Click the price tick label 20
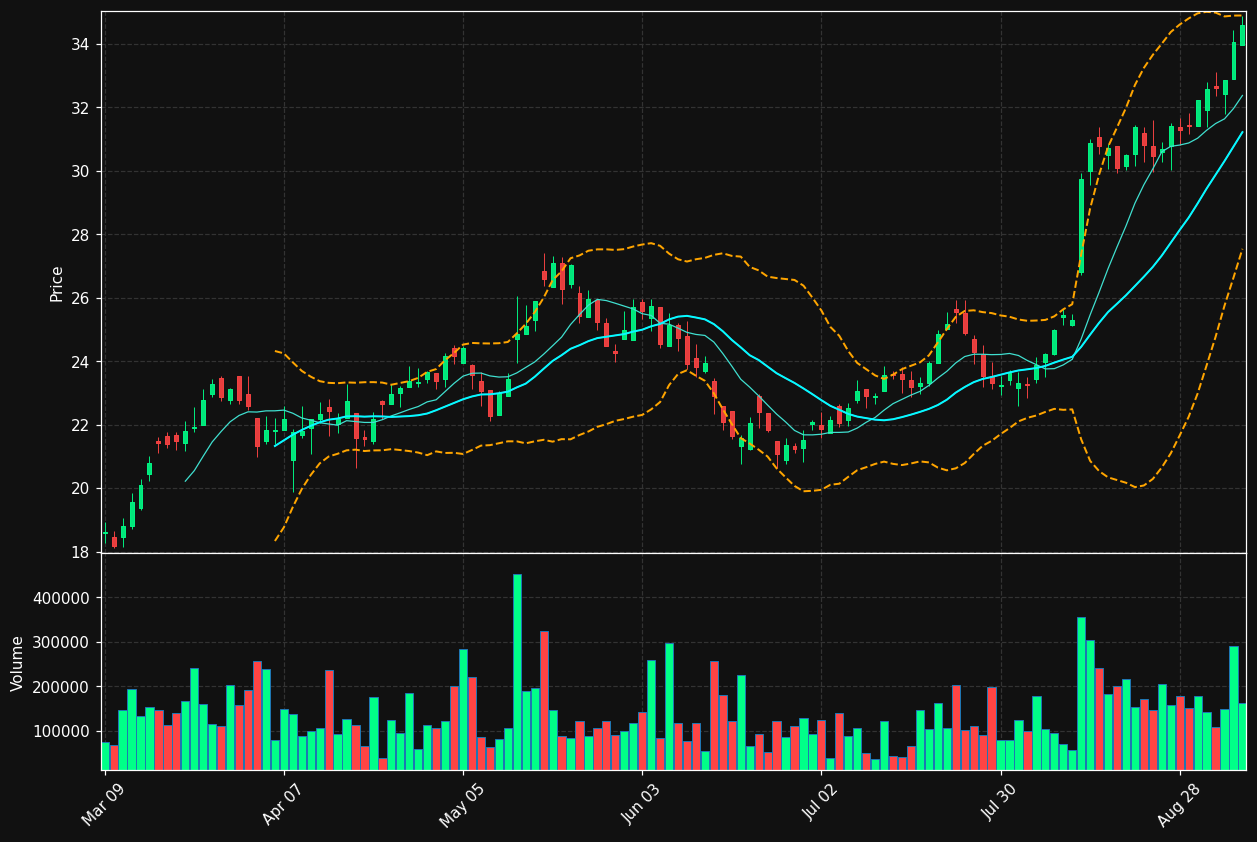Viewport: 1257px width, 842px height. 81,489
